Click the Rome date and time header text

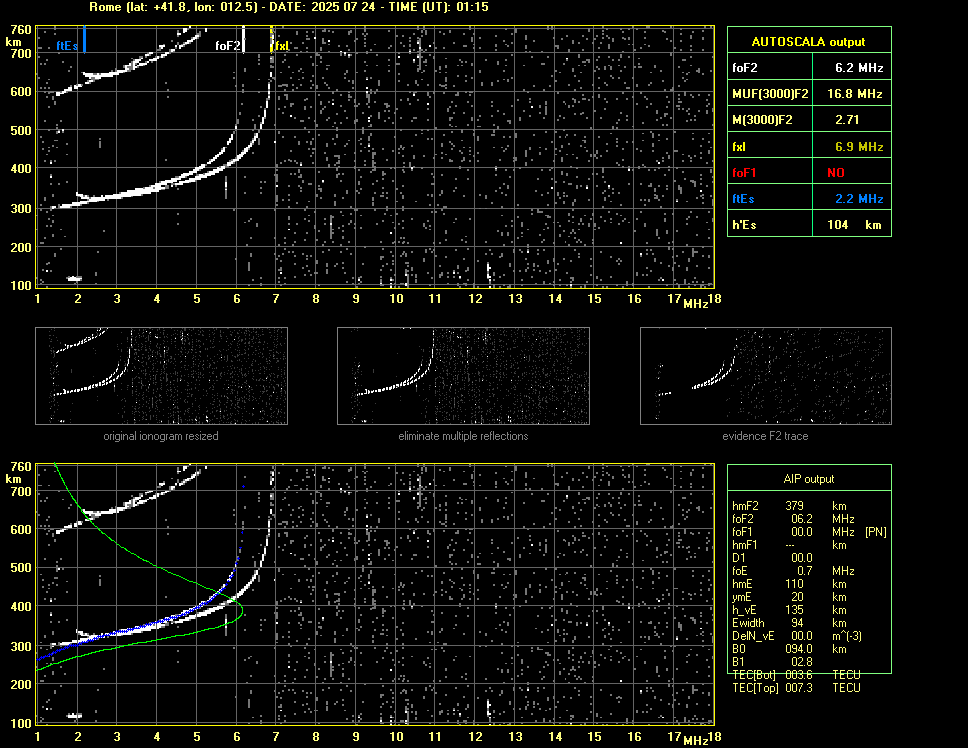click(288, 7)
